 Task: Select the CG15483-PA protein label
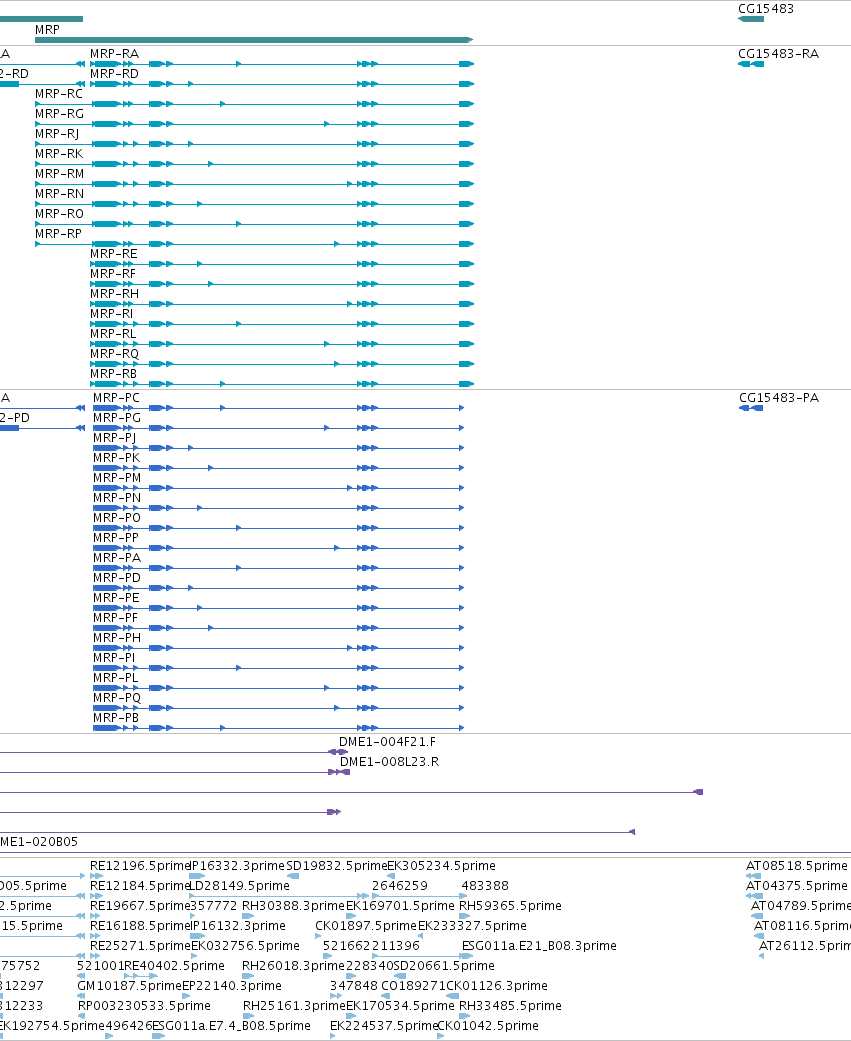[779, 398]
